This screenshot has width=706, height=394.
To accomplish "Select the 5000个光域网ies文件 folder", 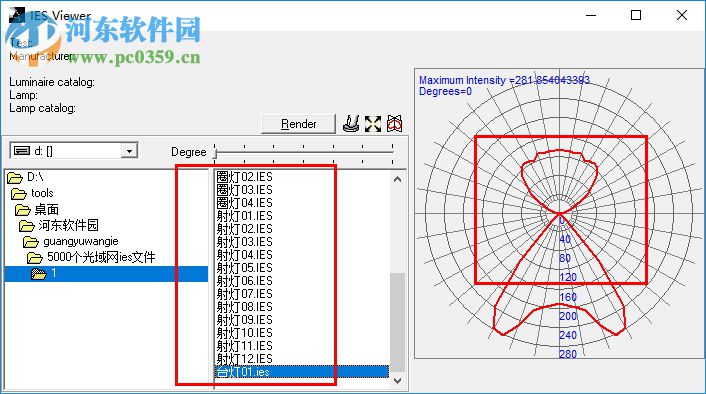I will pyautogui.click(x=101, y=257).
